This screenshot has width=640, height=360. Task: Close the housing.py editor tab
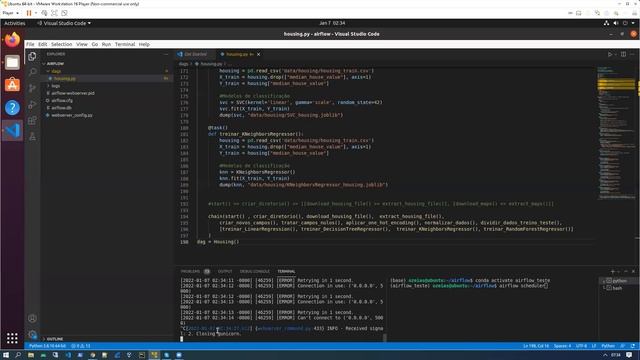(x=258, y=54)
